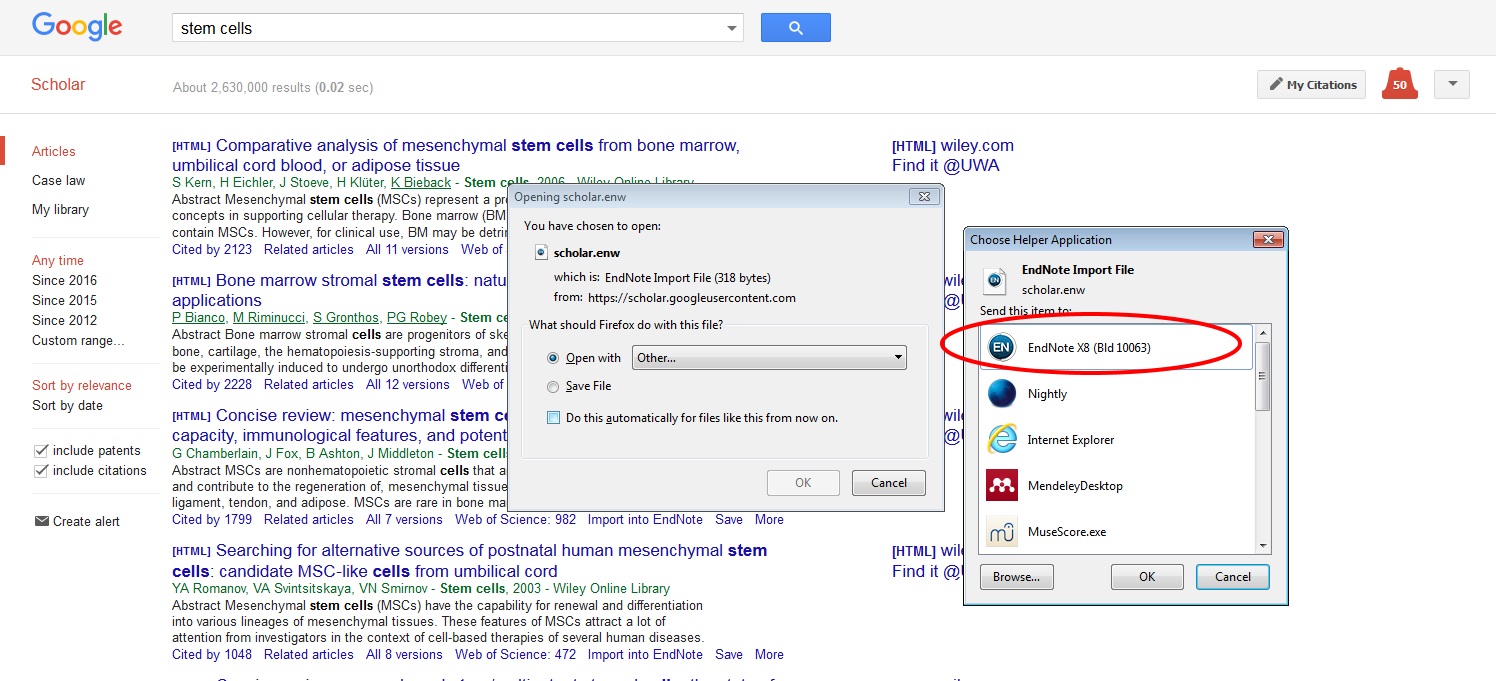Close the Choose Helper Application dialog
The image size is (1496, 681).
(1268, 240)
